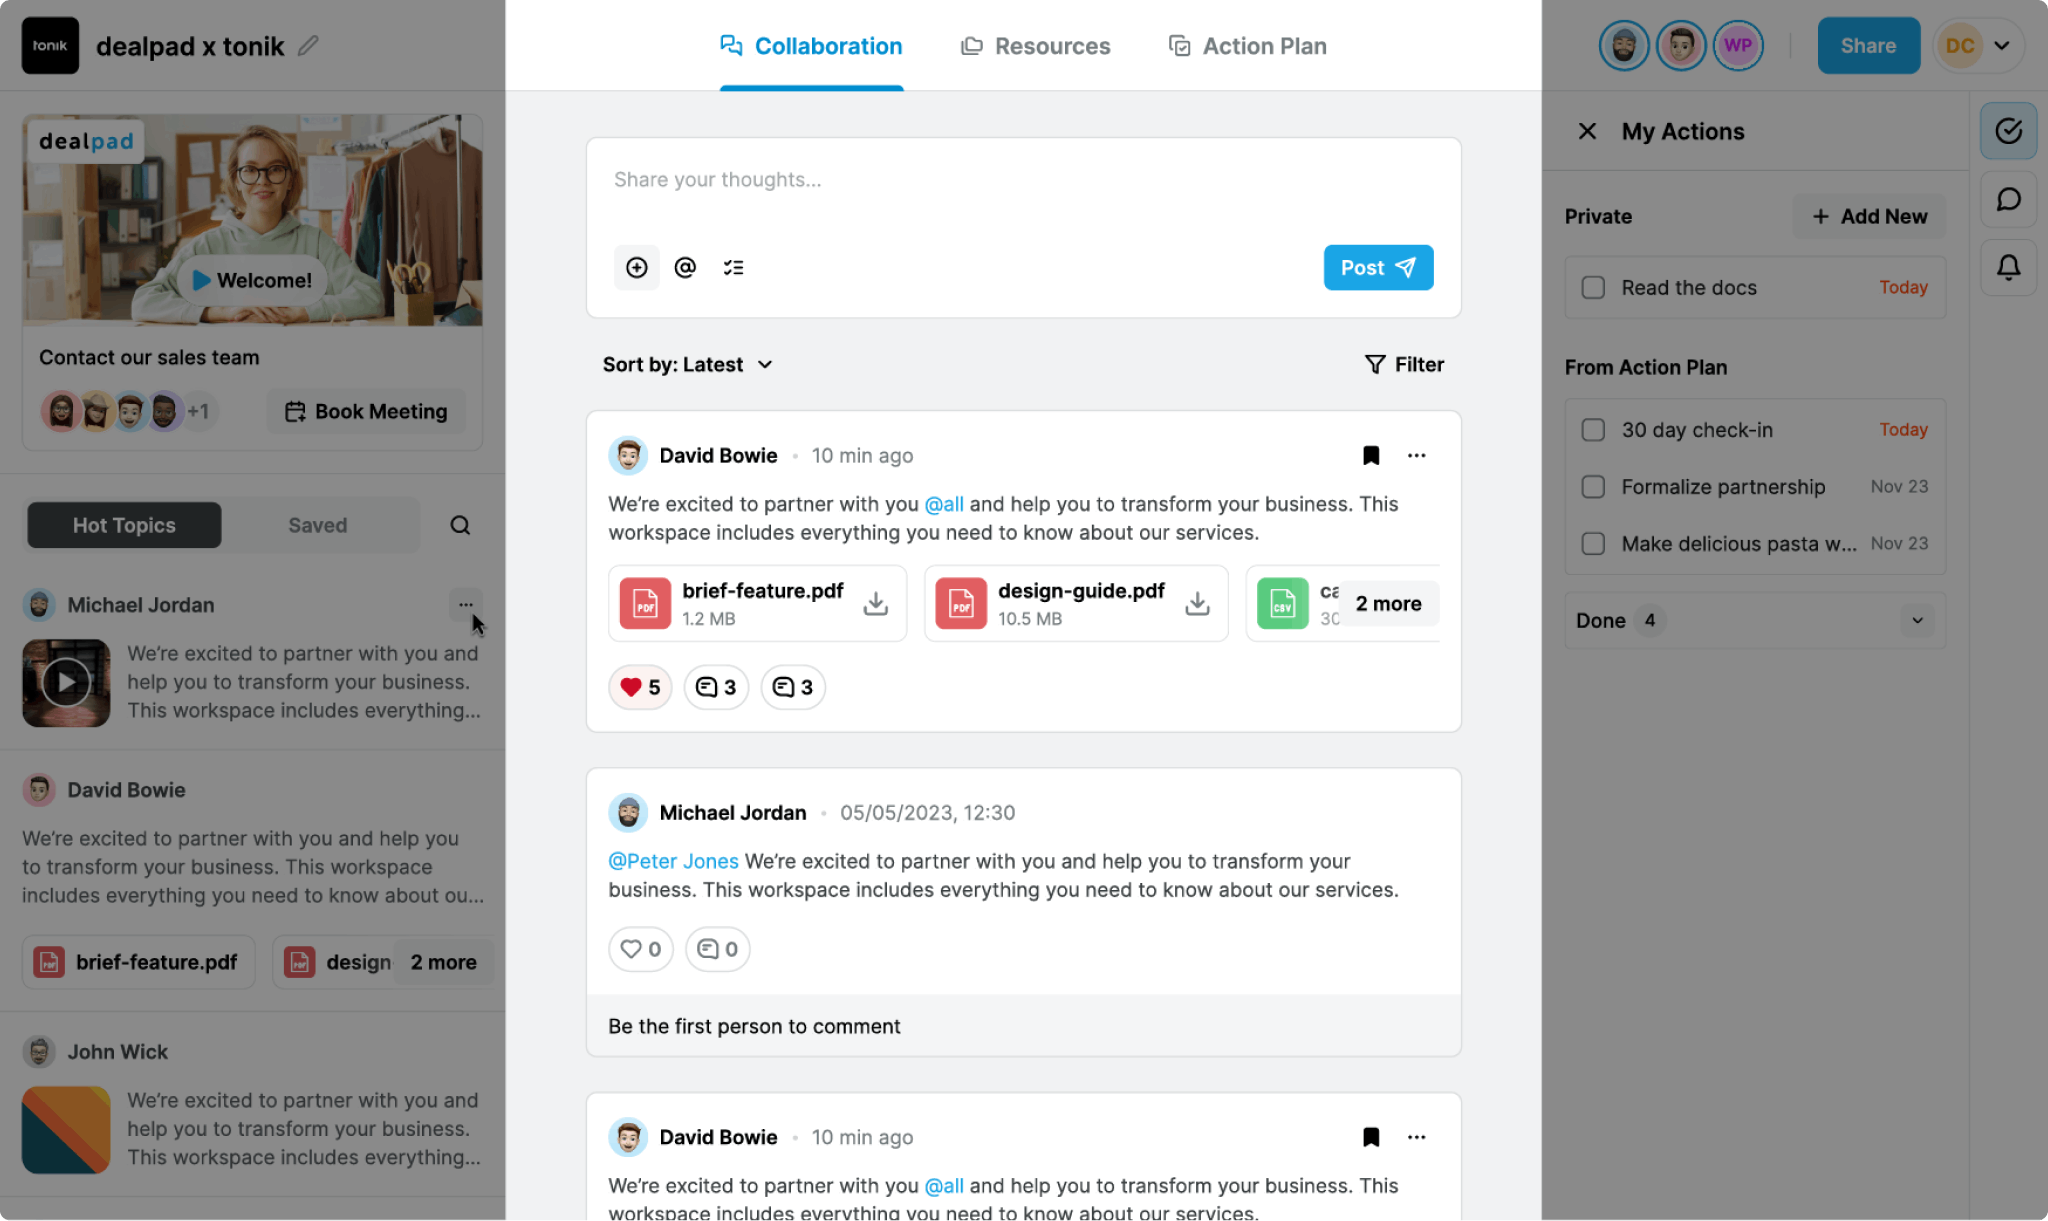Click the mention (@) icon in post composer

pyautogui.click(x=685, y=267)
